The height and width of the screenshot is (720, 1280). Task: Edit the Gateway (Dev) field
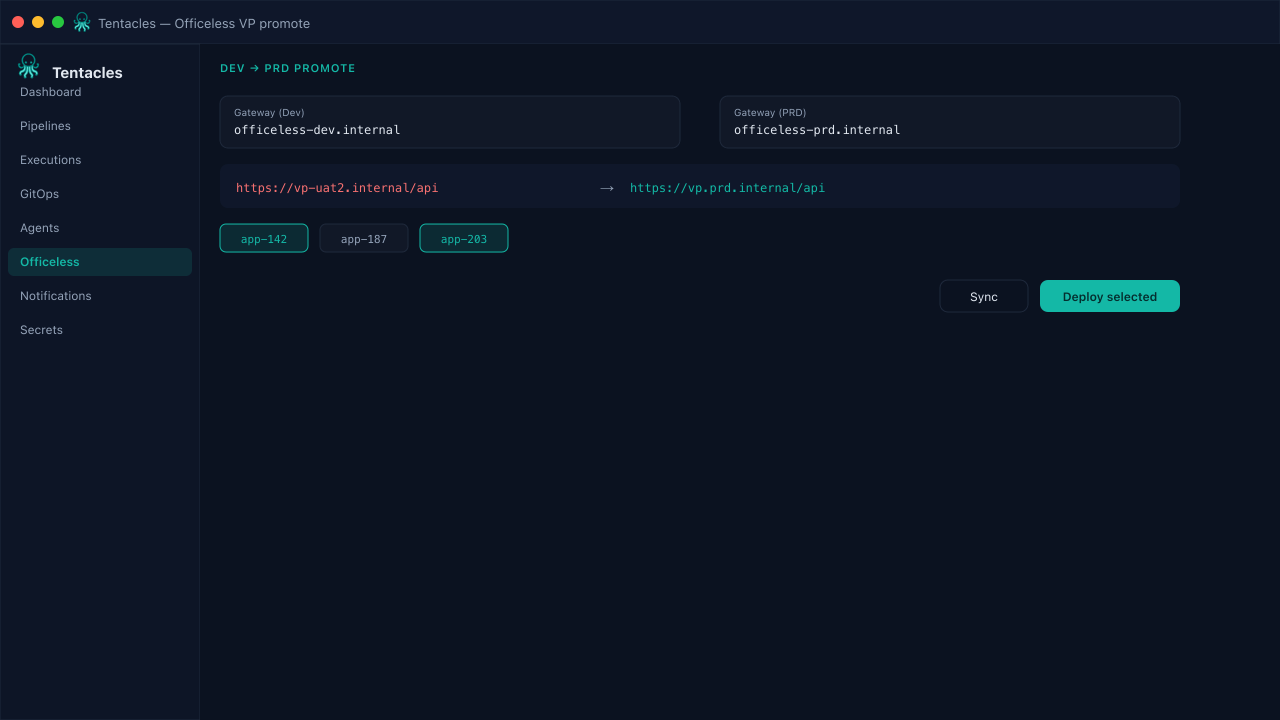point(450,122)
